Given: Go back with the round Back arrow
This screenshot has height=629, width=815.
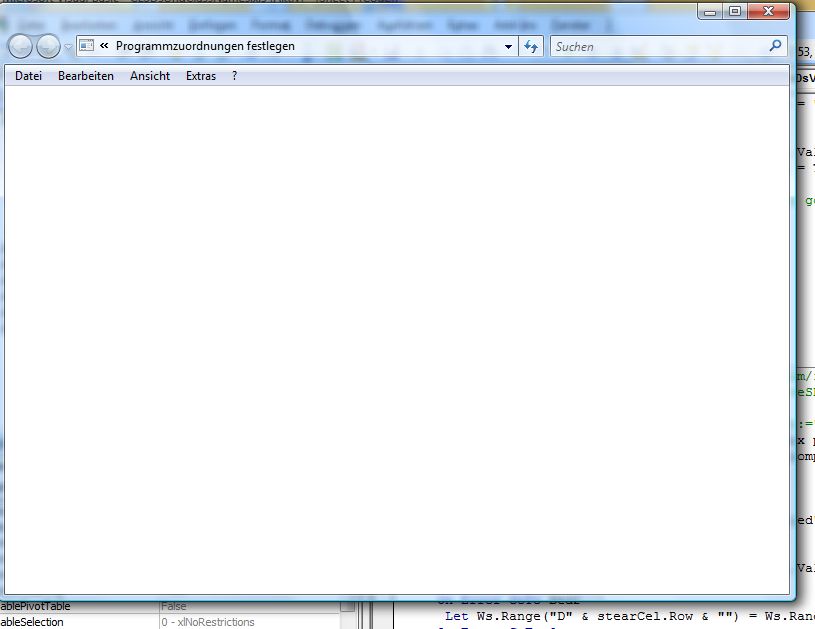Looking at the screenshot, I should tap(20, 46).
